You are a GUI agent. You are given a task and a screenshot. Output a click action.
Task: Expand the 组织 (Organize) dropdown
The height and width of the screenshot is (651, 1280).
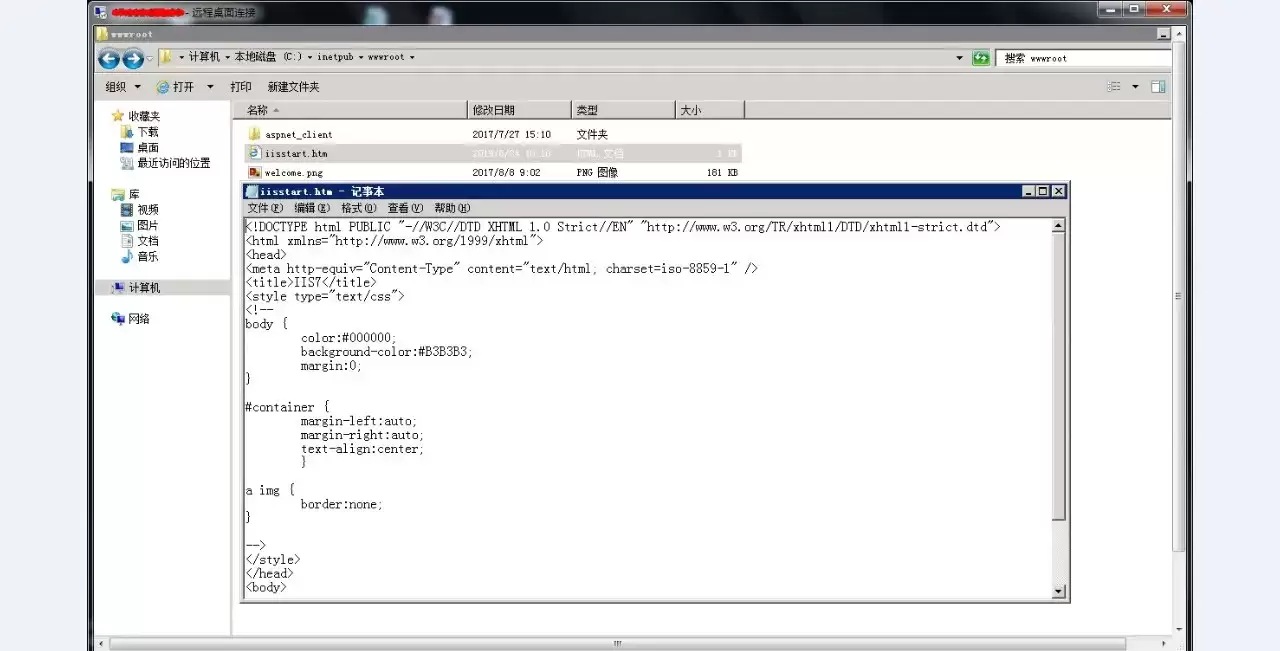[123, 87]
